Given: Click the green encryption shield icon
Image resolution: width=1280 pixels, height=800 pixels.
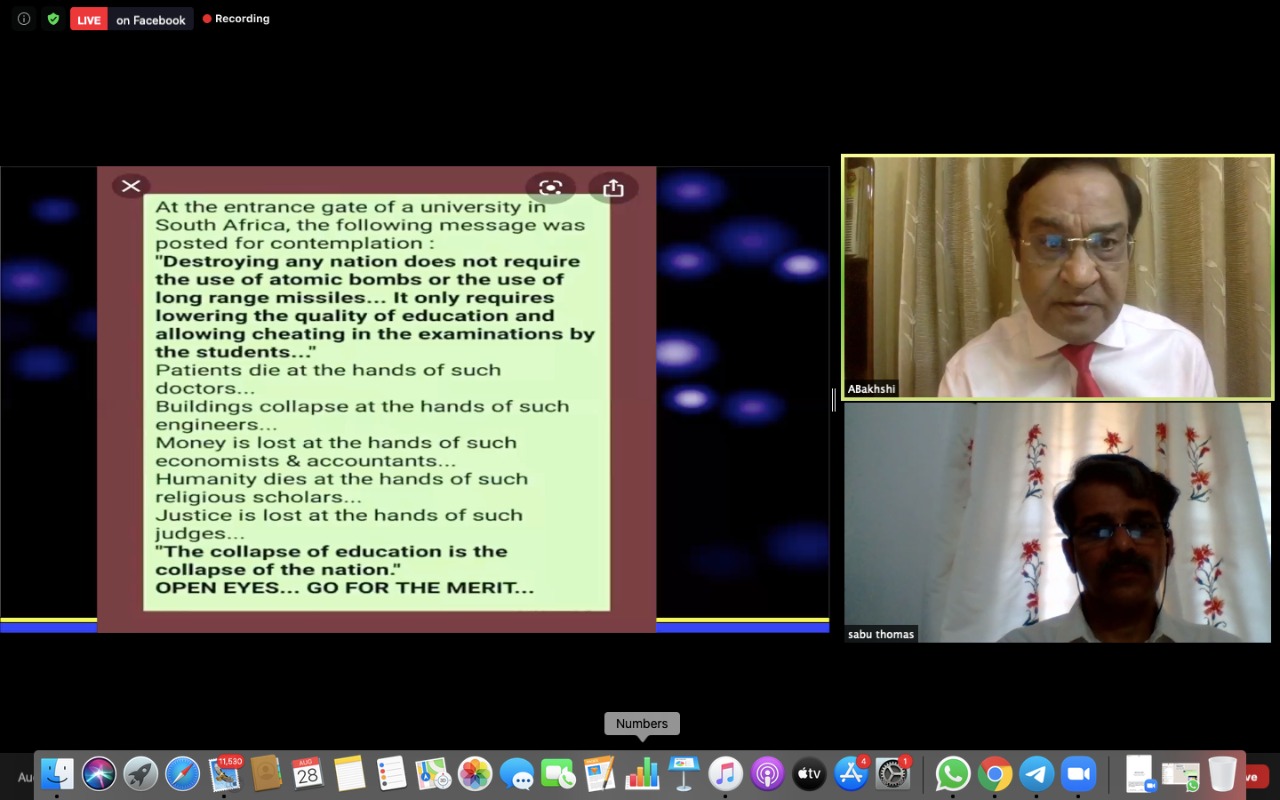Looking at the screenshot, I should click(x=53, y=19).
